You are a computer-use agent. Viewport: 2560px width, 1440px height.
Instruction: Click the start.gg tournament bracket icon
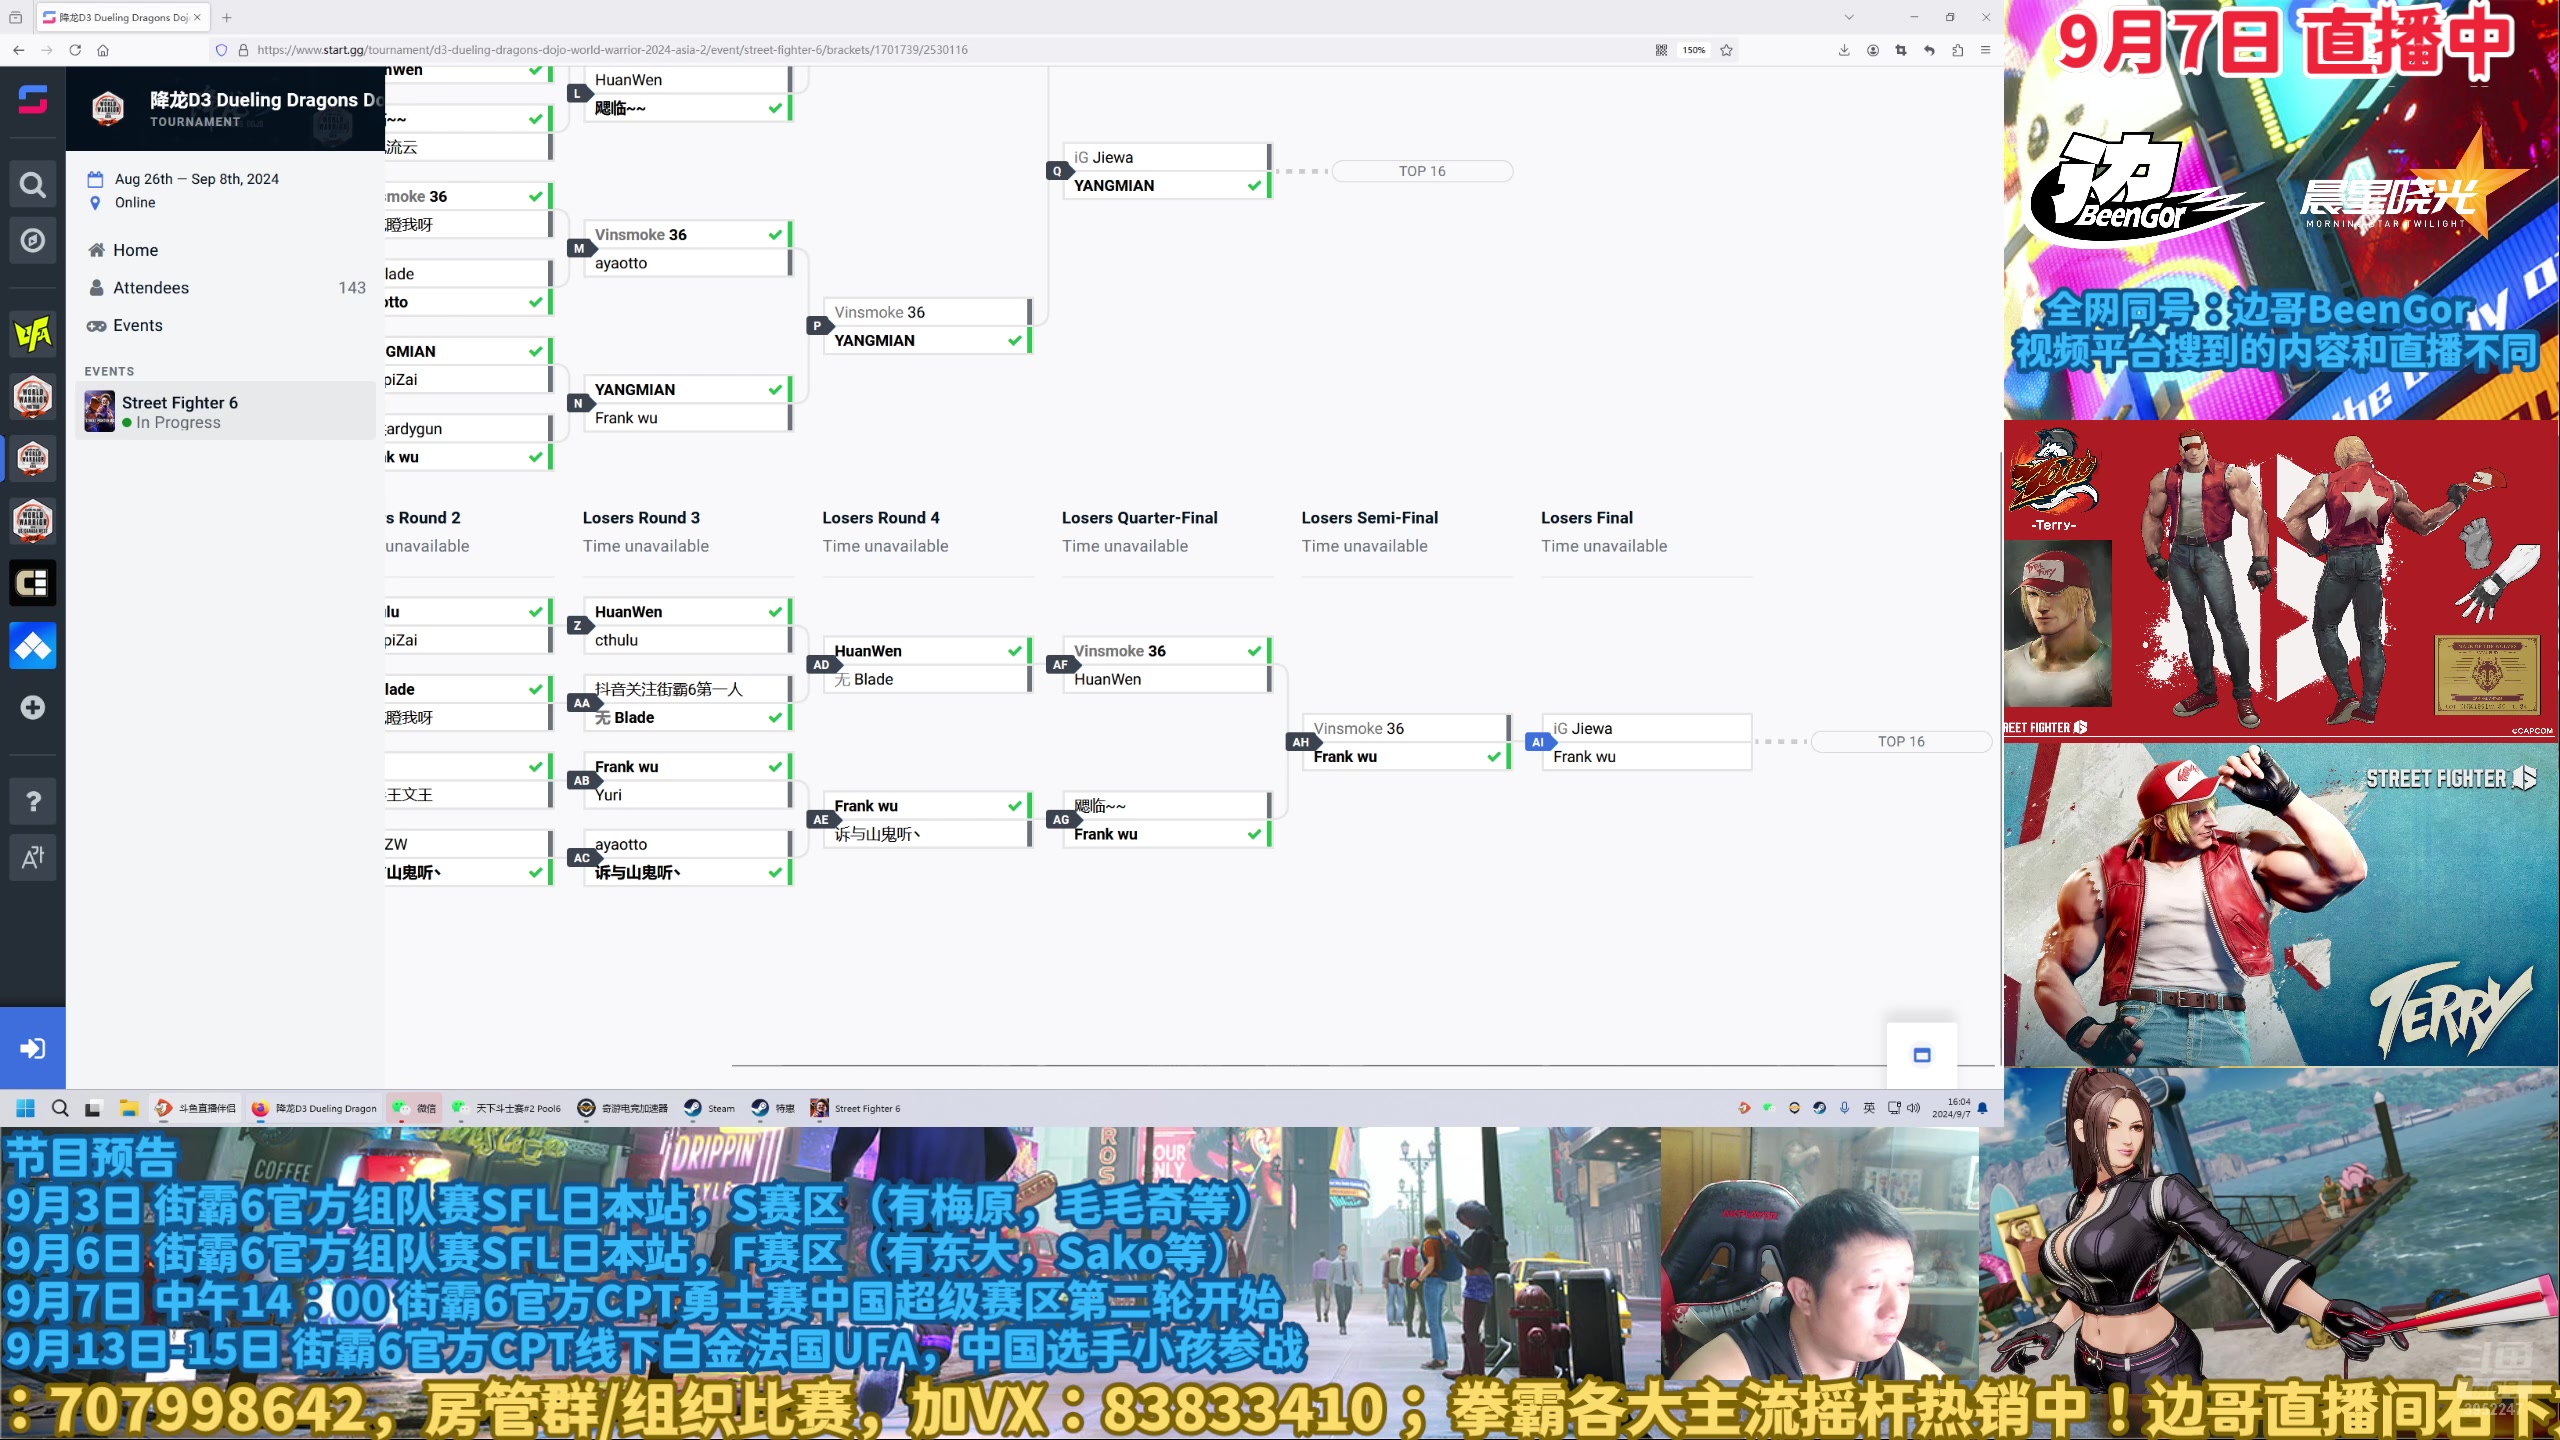coord(33,645)
